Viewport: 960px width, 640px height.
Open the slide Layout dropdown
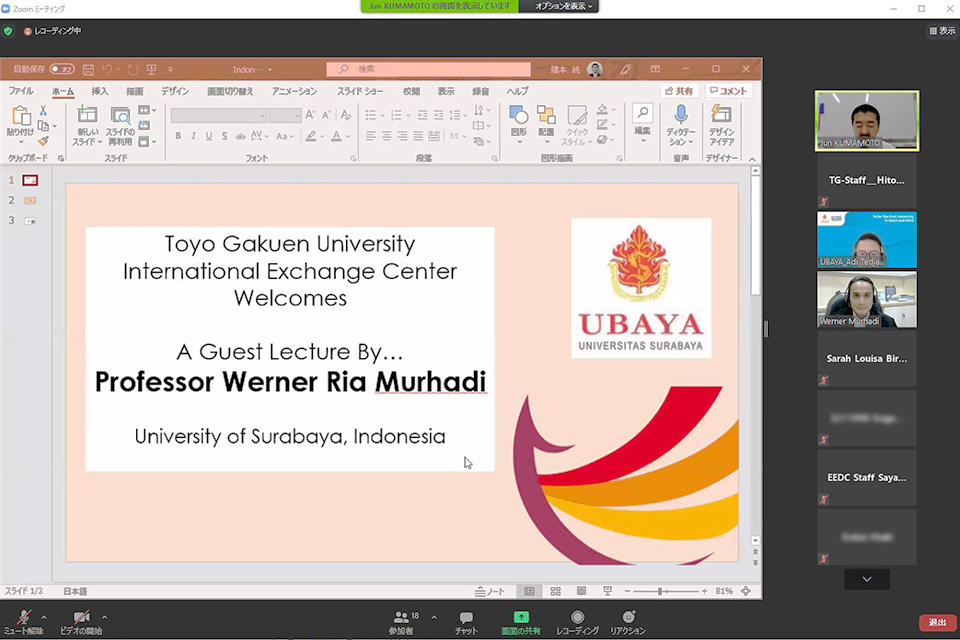147,110
